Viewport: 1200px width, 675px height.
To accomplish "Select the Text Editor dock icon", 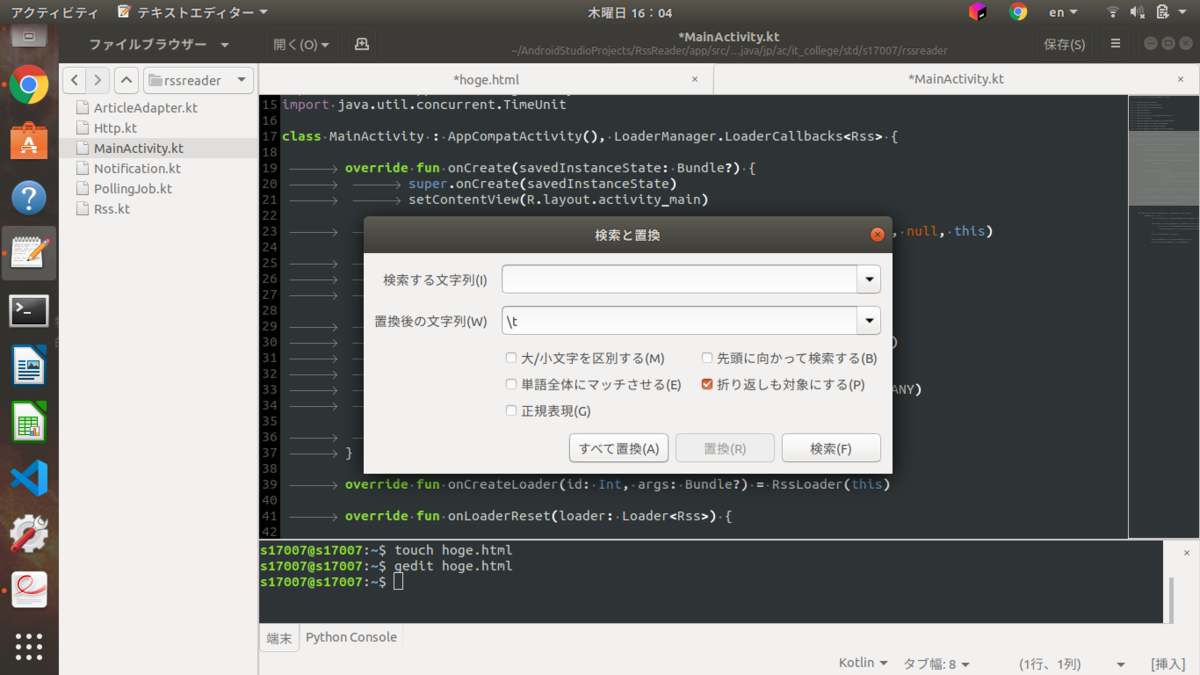I will click(x=29, y=254).
